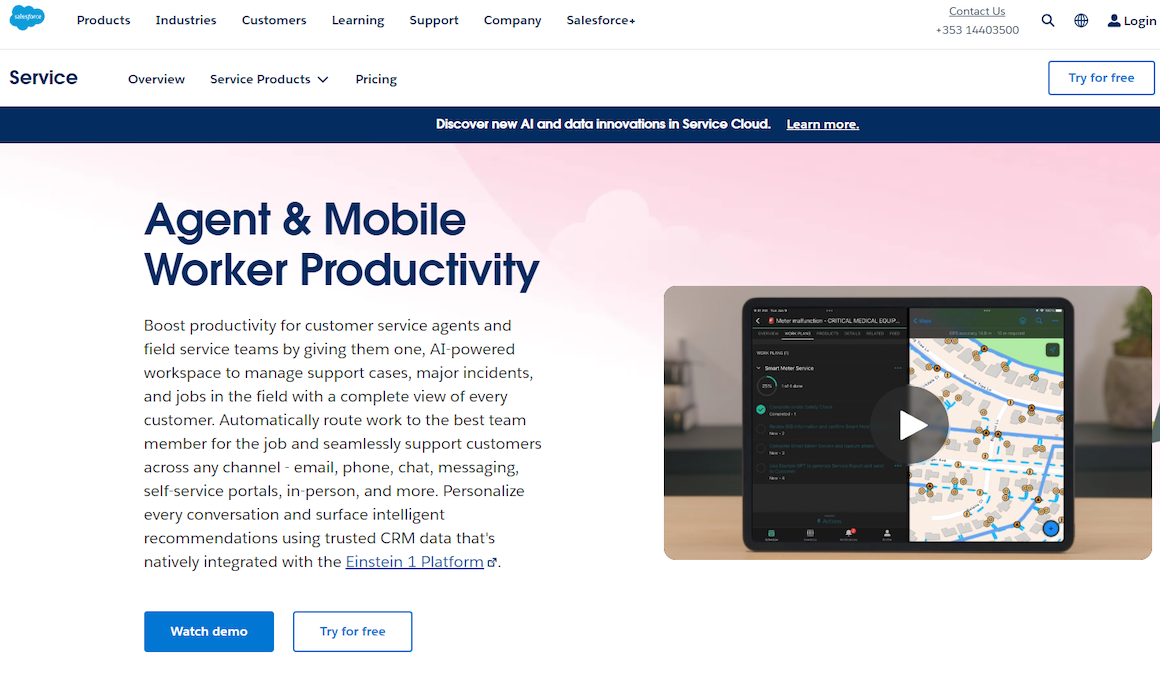Click the globe language selector icon
Viewport: 1160px width, 697px height.
[1081, 20]
